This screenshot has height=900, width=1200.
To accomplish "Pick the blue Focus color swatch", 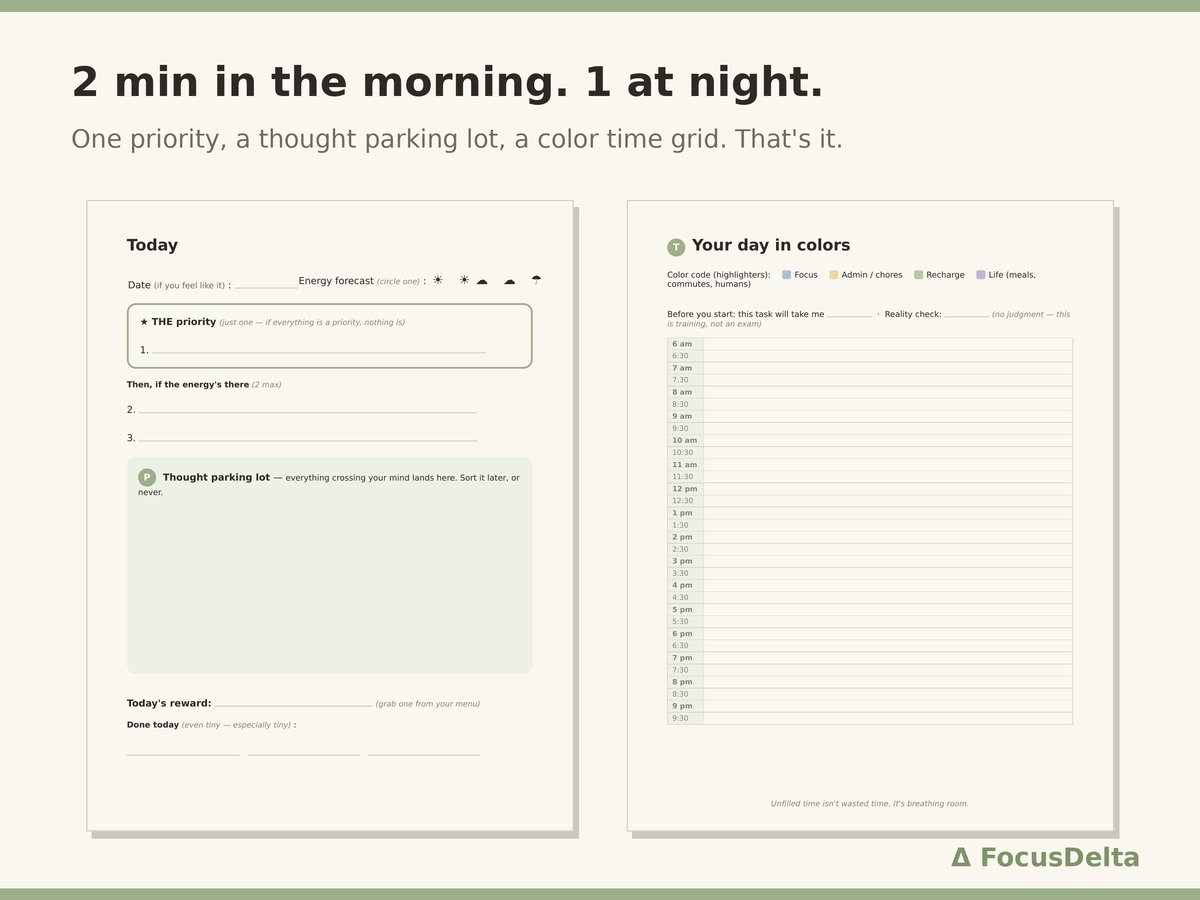I will point(786,275).
